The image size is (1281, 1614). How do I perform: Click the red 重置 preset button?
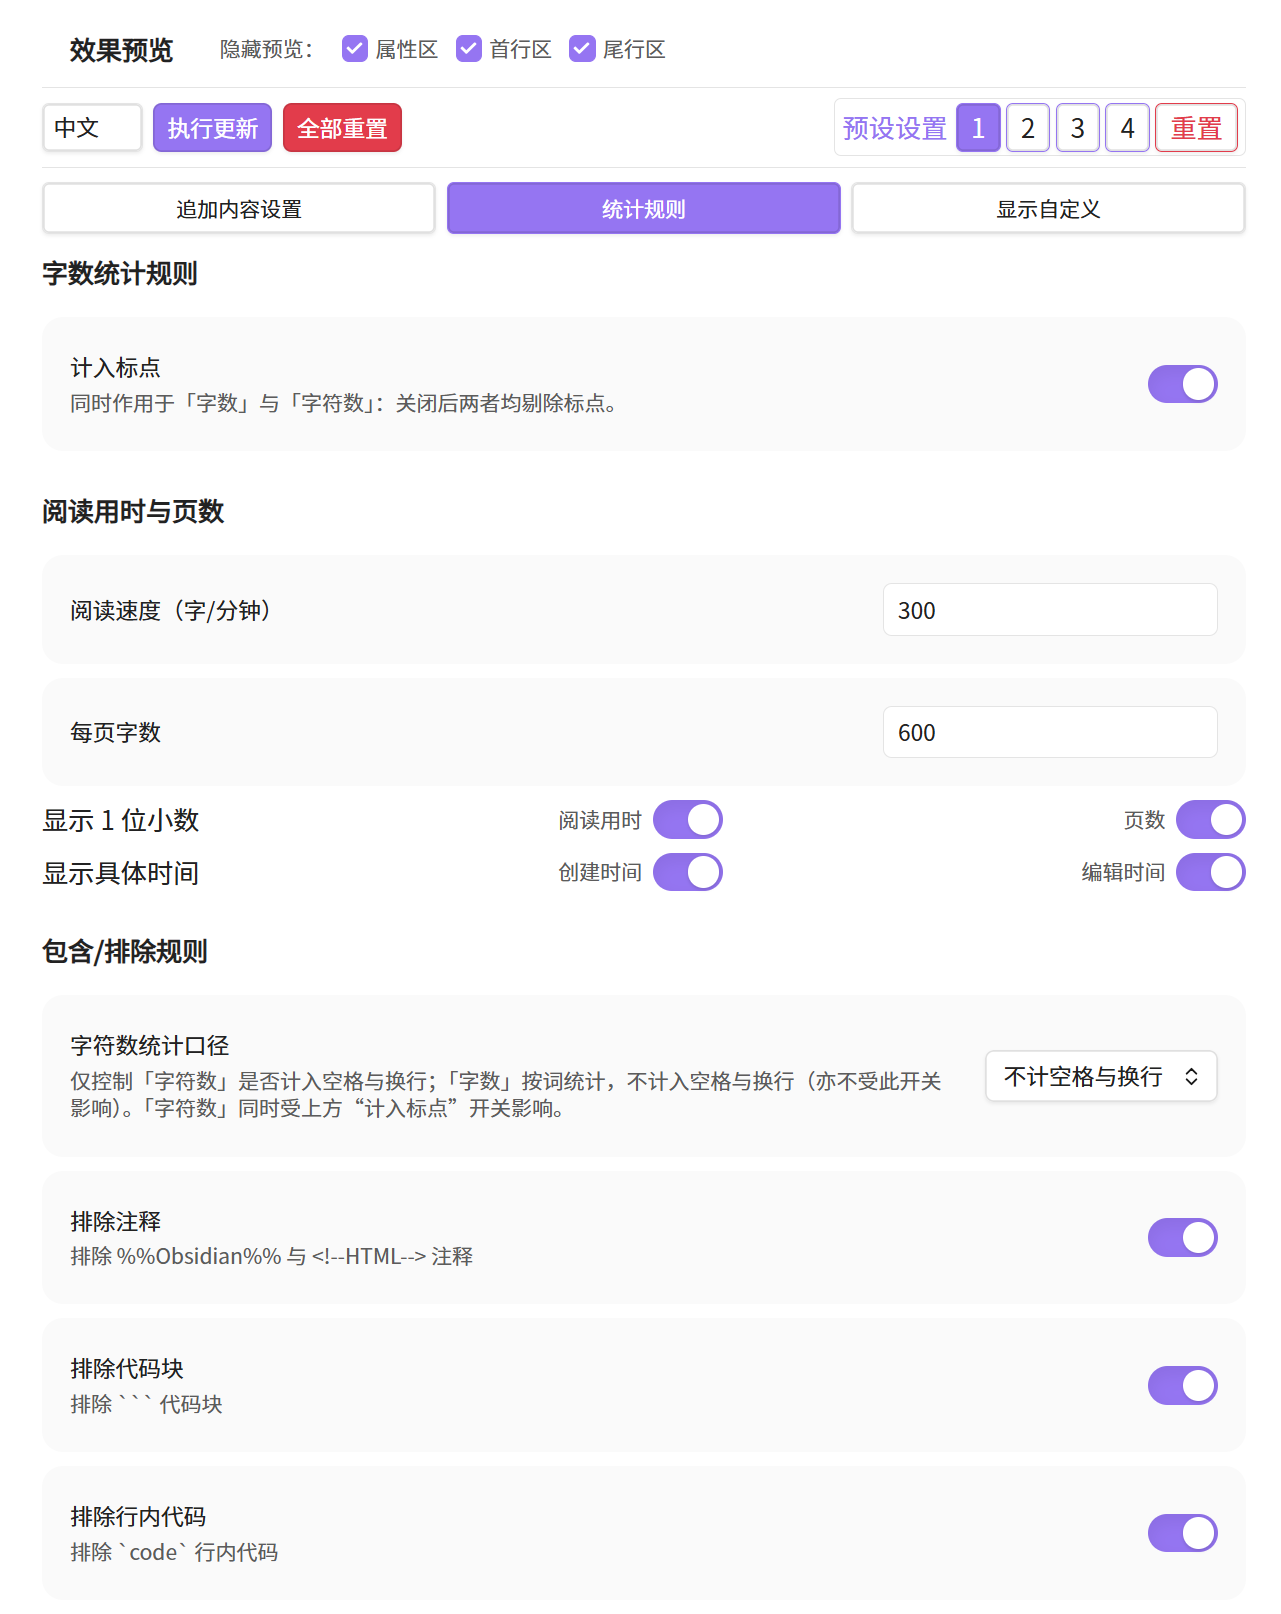pos(1196,128)
